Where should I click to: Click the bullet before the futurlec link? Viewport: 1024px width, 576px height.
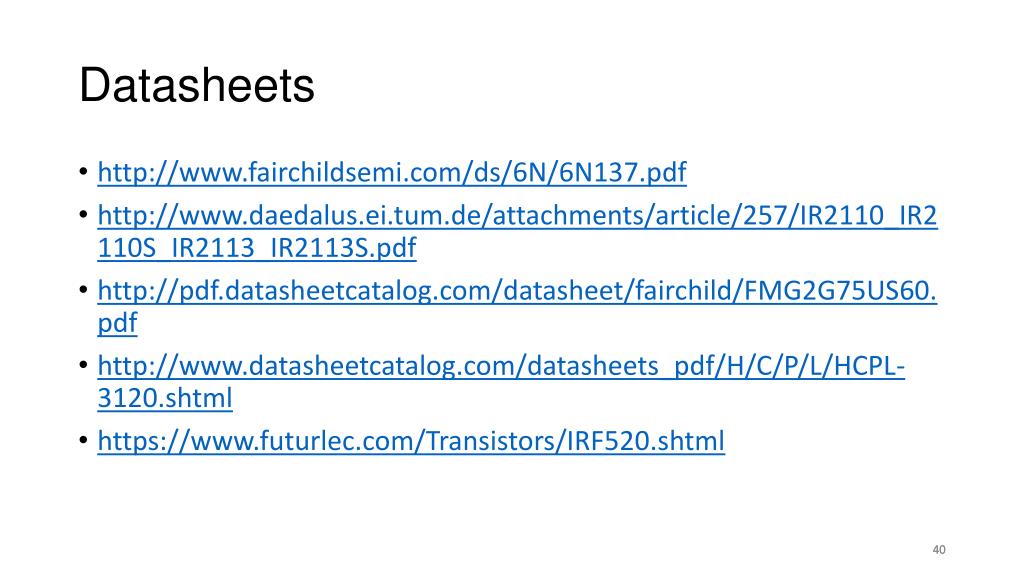click(x=84, y=440)
